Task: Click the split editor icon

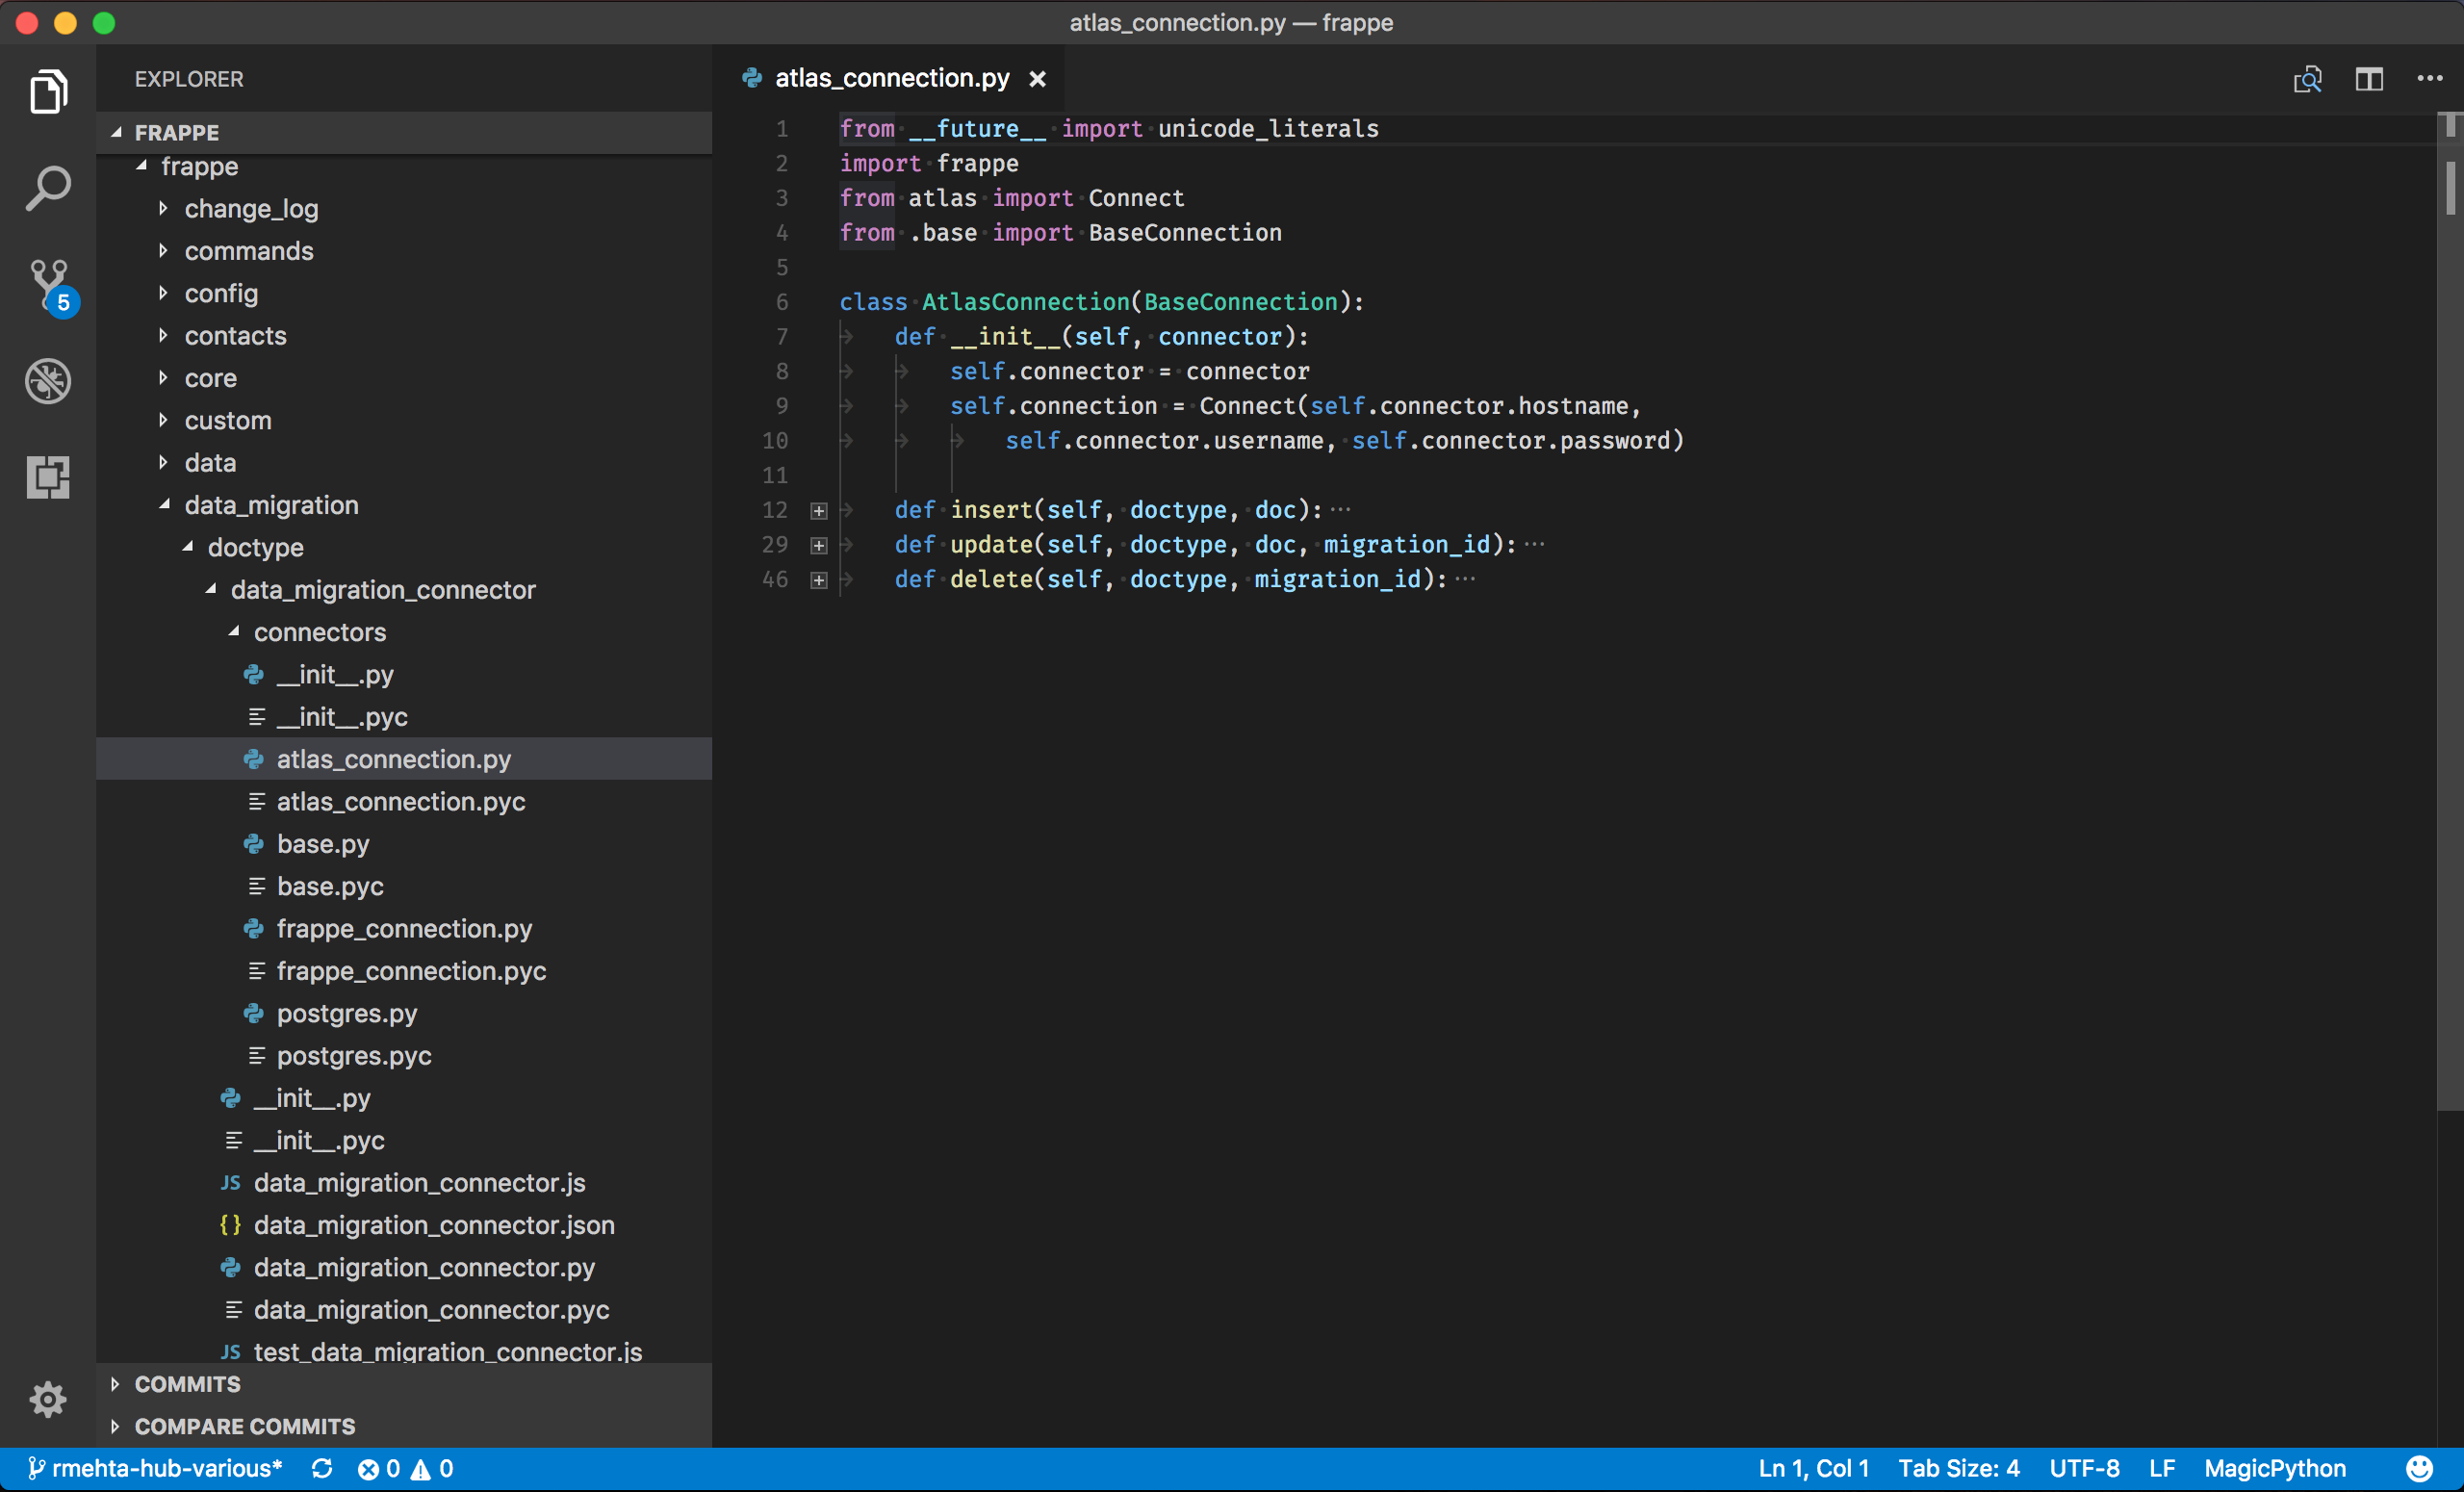Action: 2368,79
